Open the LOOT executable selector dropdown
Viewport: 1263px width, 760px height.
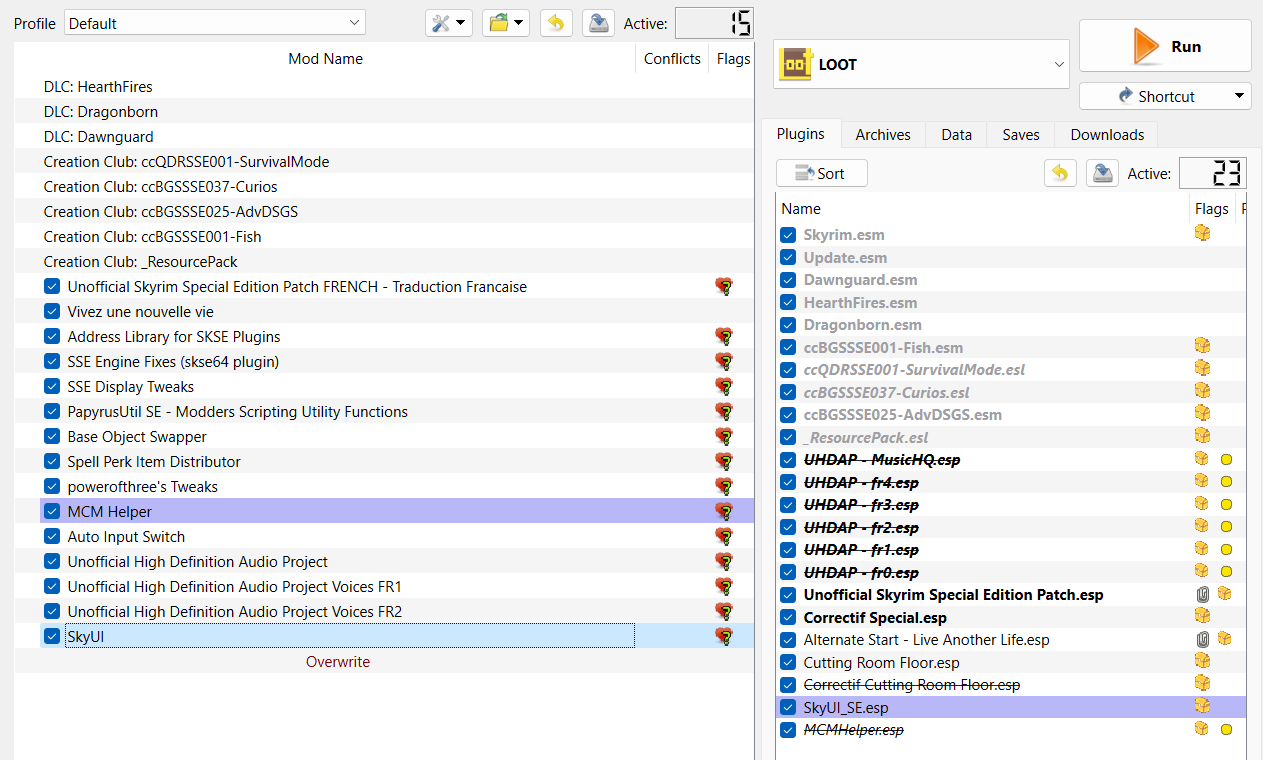[921, 64]
